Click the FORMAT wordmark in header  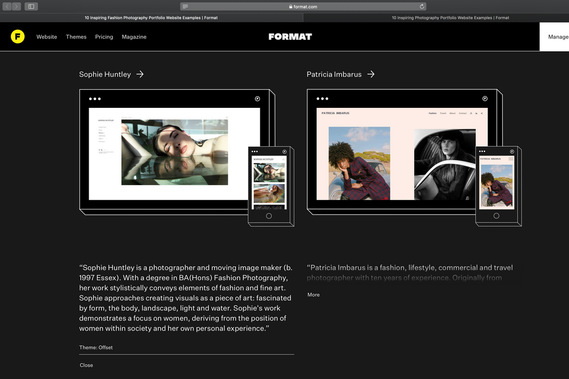(290, 37)
